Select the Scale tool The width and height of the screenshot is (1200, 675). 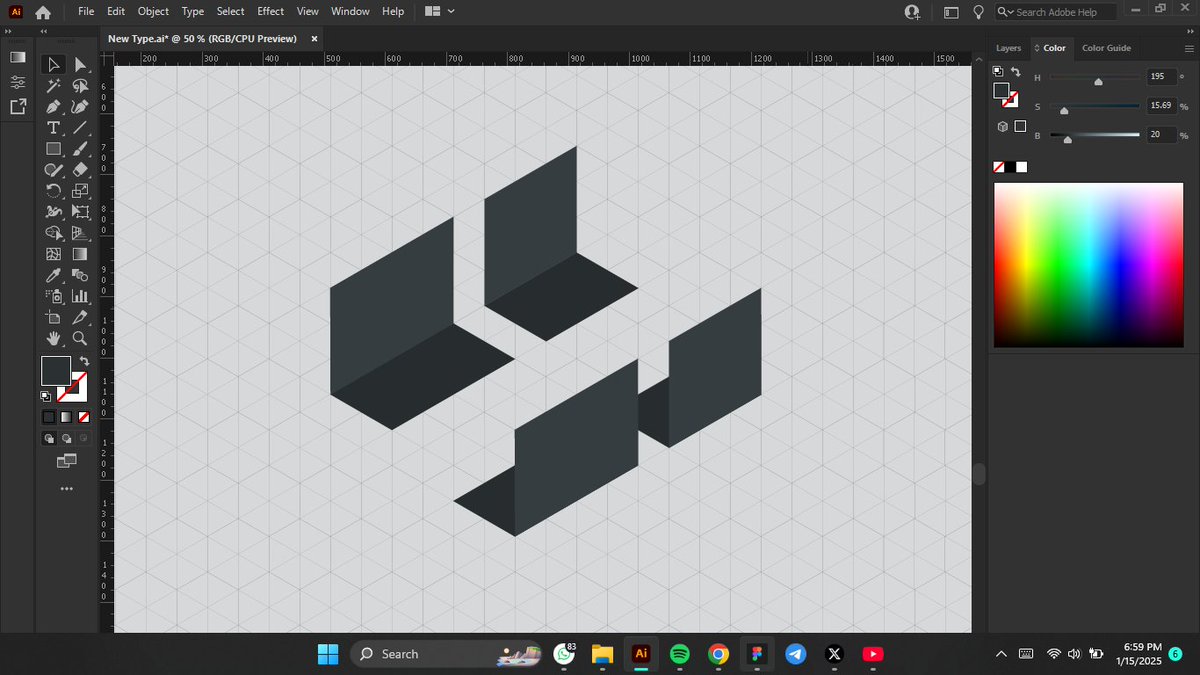coord(80,191)
